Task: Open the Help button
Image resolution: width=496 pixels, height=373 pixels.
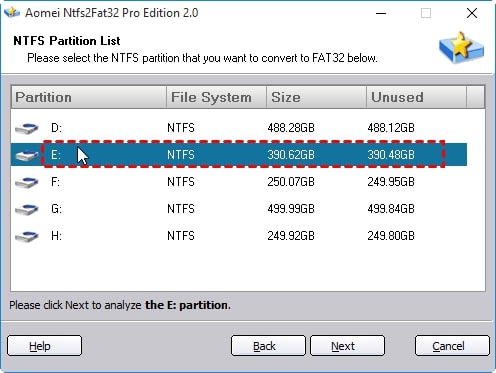Action: pyautogui.click(x=44, y=346)
